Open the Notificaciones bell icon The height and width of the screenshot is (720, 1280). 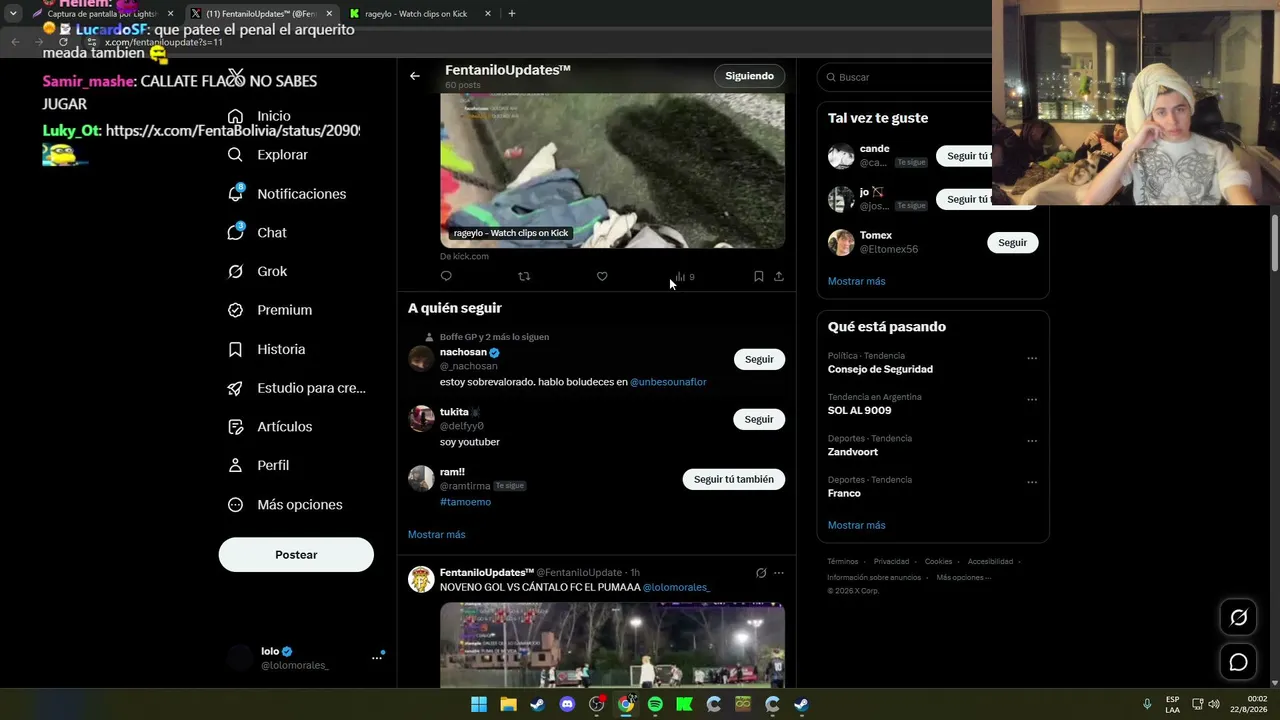point(235,194)
